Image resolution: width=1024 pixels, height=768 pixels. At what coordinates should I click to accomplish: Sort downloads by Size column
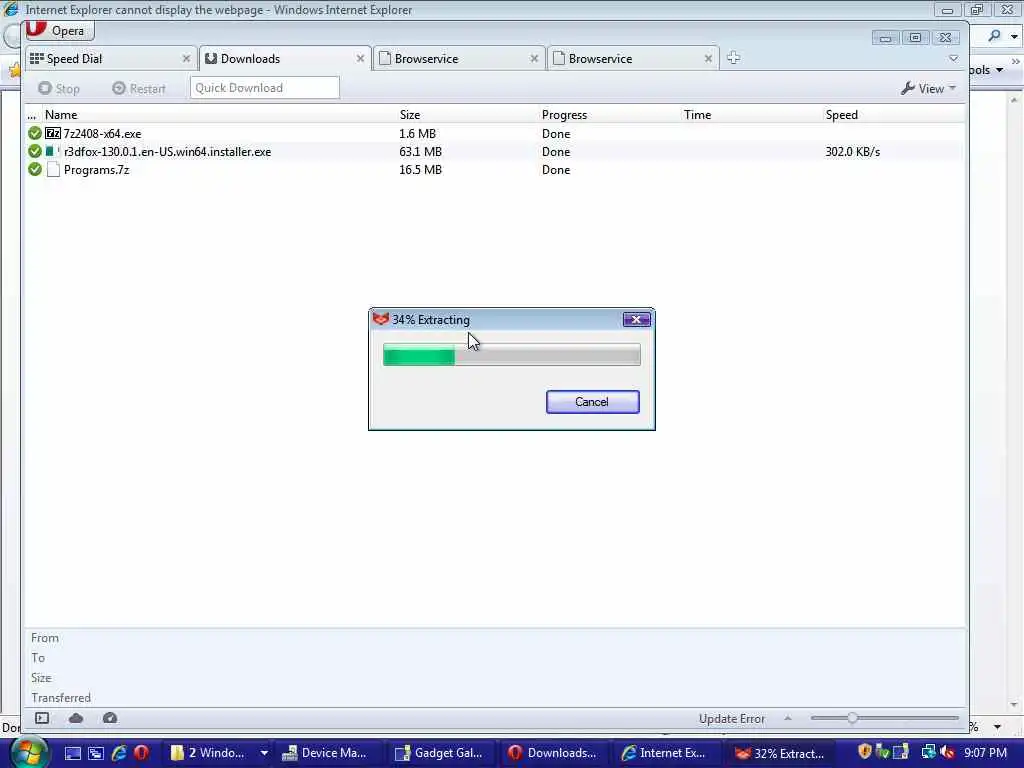click(409, 115)
